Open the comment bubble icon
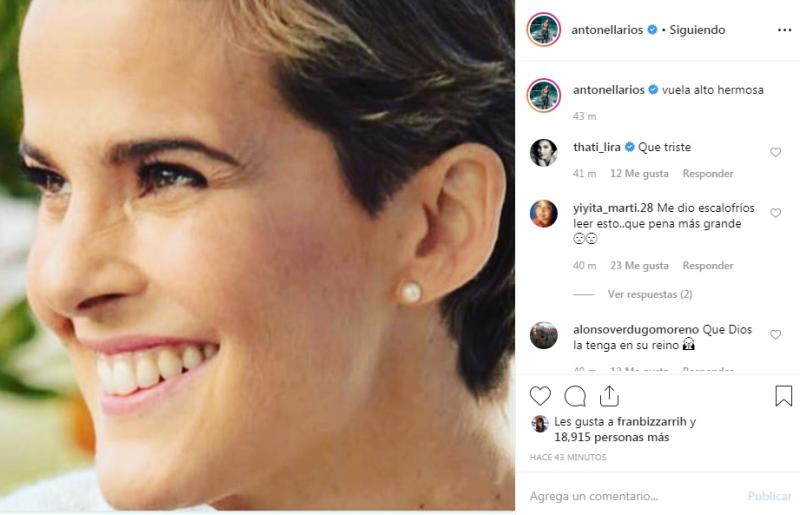The image size is (800, 515). pyautogui.click(x=575, y=396)
